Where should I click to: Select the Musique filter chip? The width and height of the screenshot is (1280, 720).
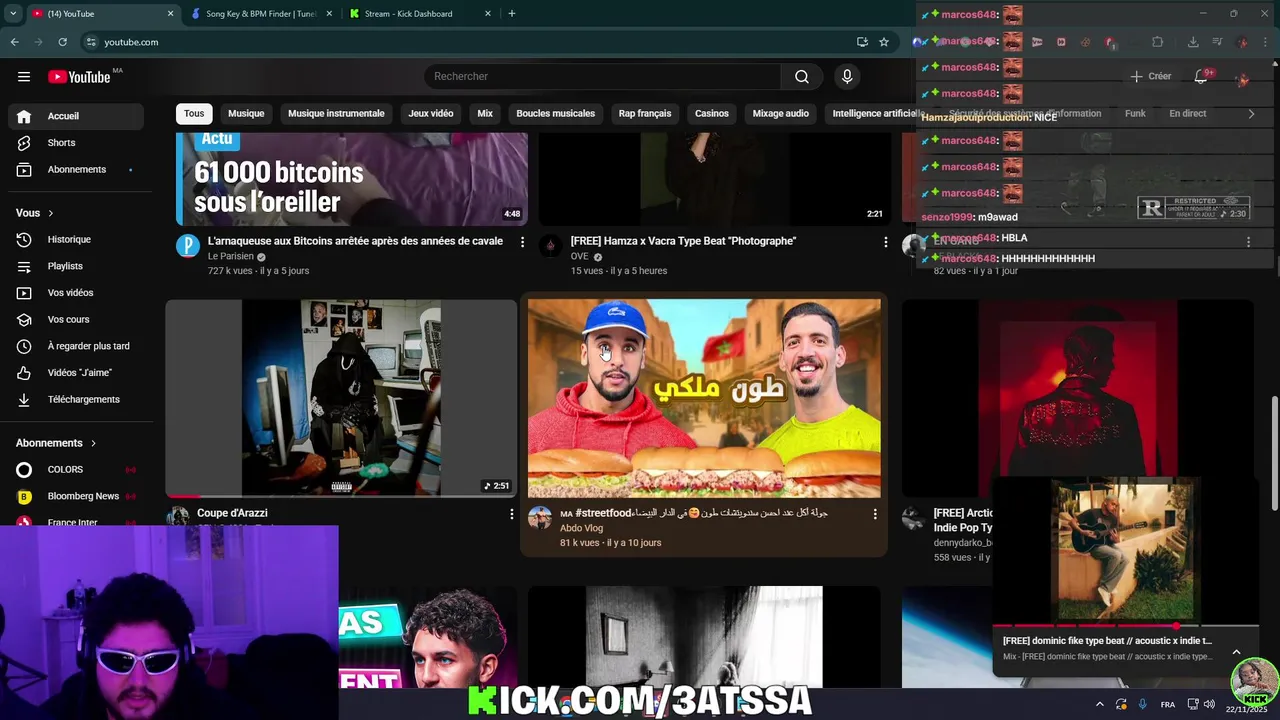(x=246, y=114)
